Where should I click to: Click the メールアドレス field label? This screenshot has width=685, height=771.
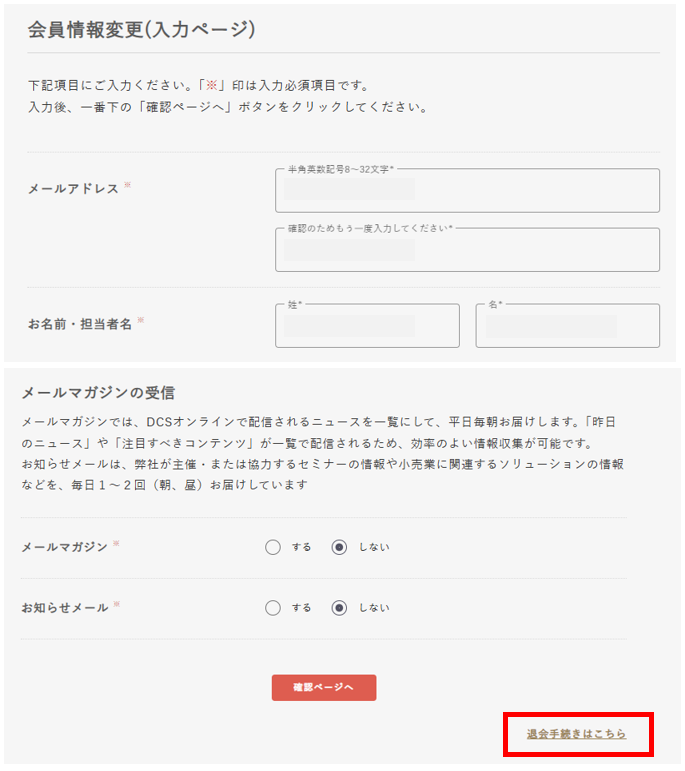click(x=73, y=188)
